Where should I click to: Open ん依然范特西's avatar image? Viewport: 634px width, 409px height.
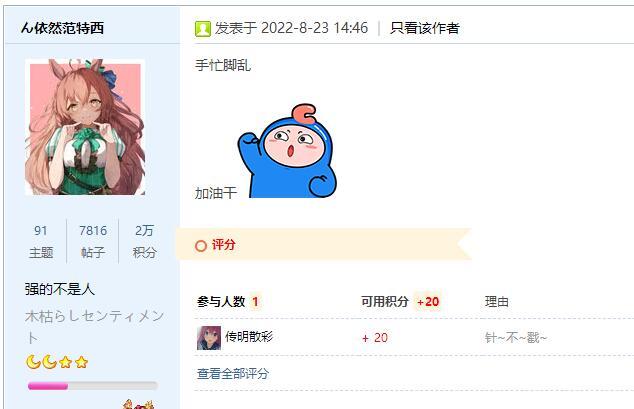pyautogui.click(x=85, y=127)
